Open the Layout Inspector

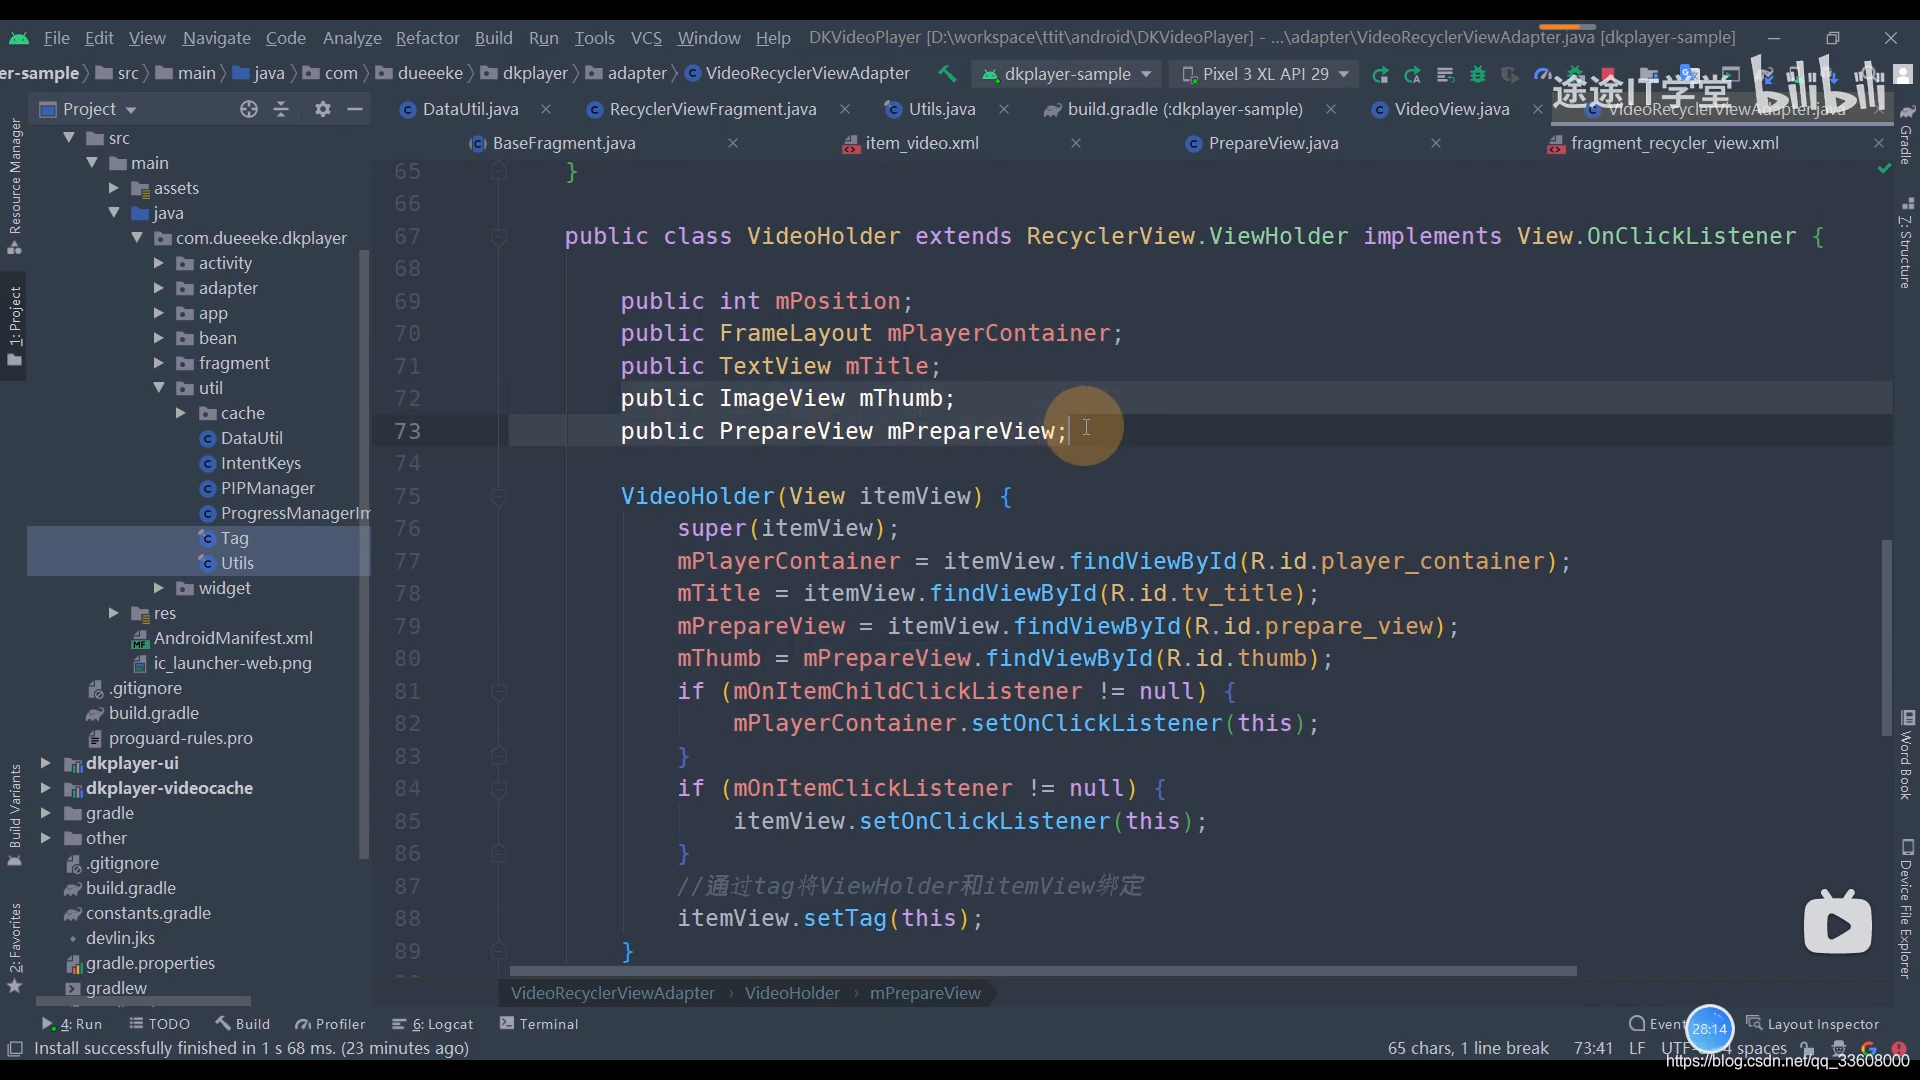pos(1813,1024)
